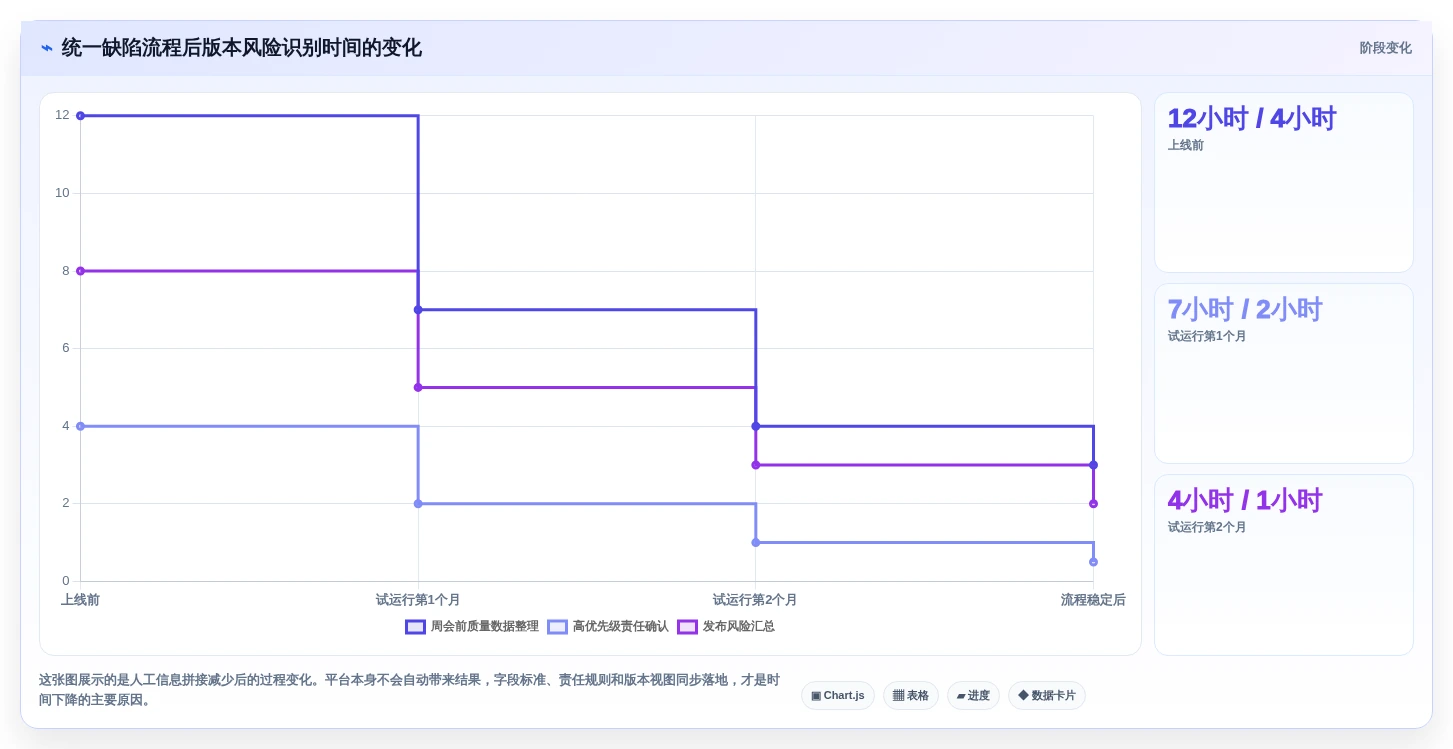Toggle the 高优先级责任确认 legend swatch
The height and width of the screenshot is (749, 1453).
[557, 627]
